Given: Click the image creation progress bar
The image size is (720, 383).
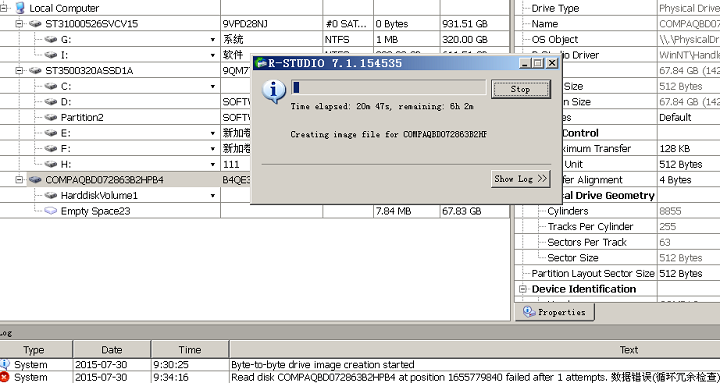Looking at the screenshot, I should tap(388, 88).
